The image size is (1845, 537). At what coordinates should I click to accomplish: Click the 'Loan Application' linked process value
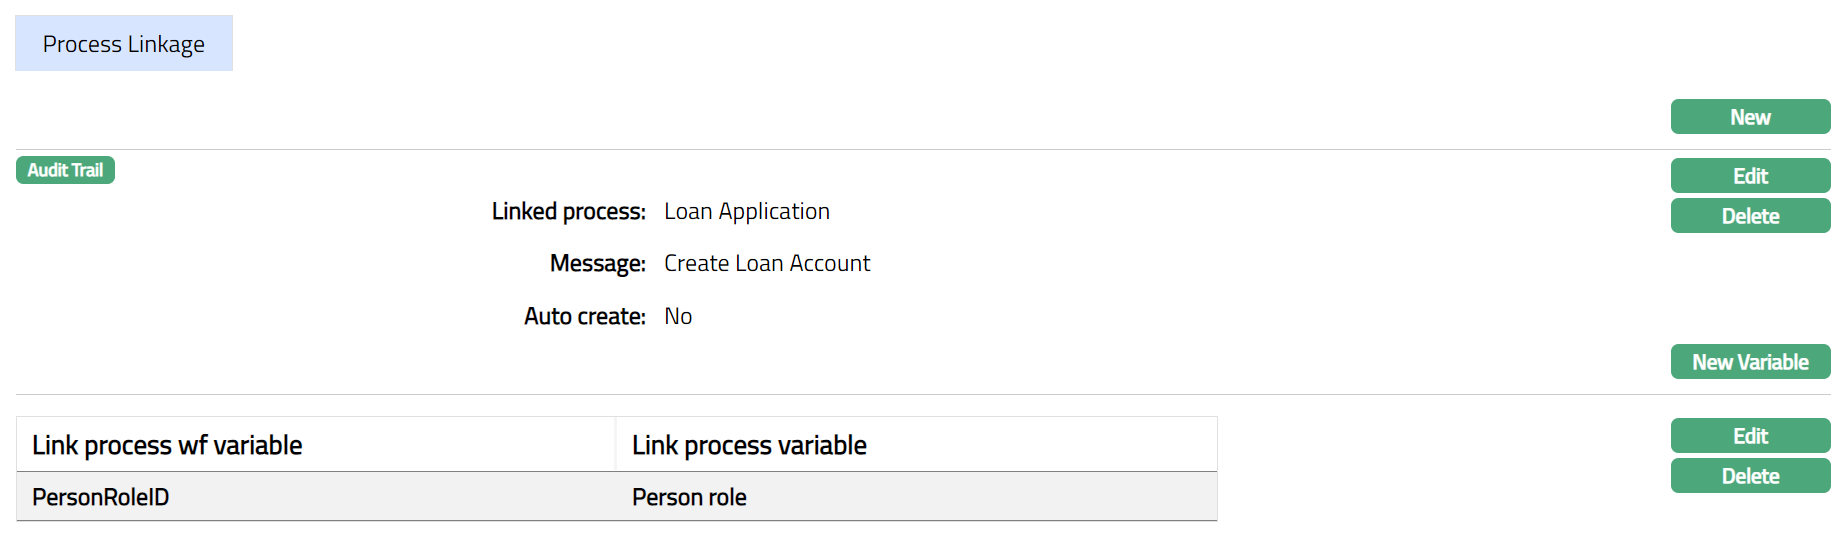pos(747,212)
